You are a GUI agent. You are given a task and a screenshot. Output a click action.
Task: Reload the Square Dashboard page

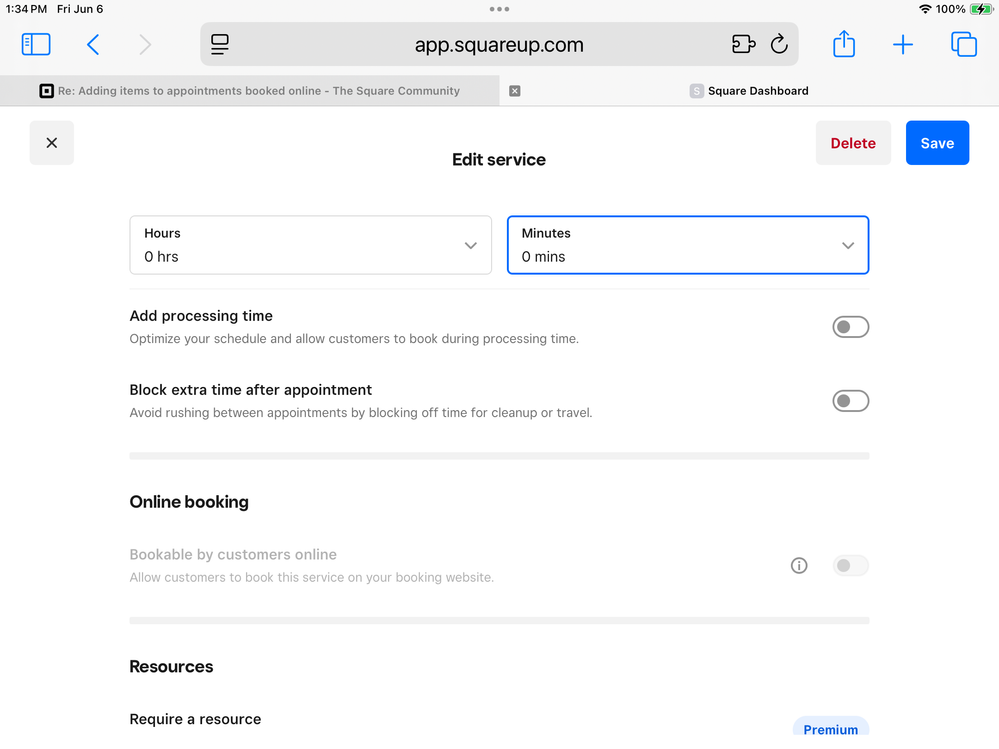point(779,44)
